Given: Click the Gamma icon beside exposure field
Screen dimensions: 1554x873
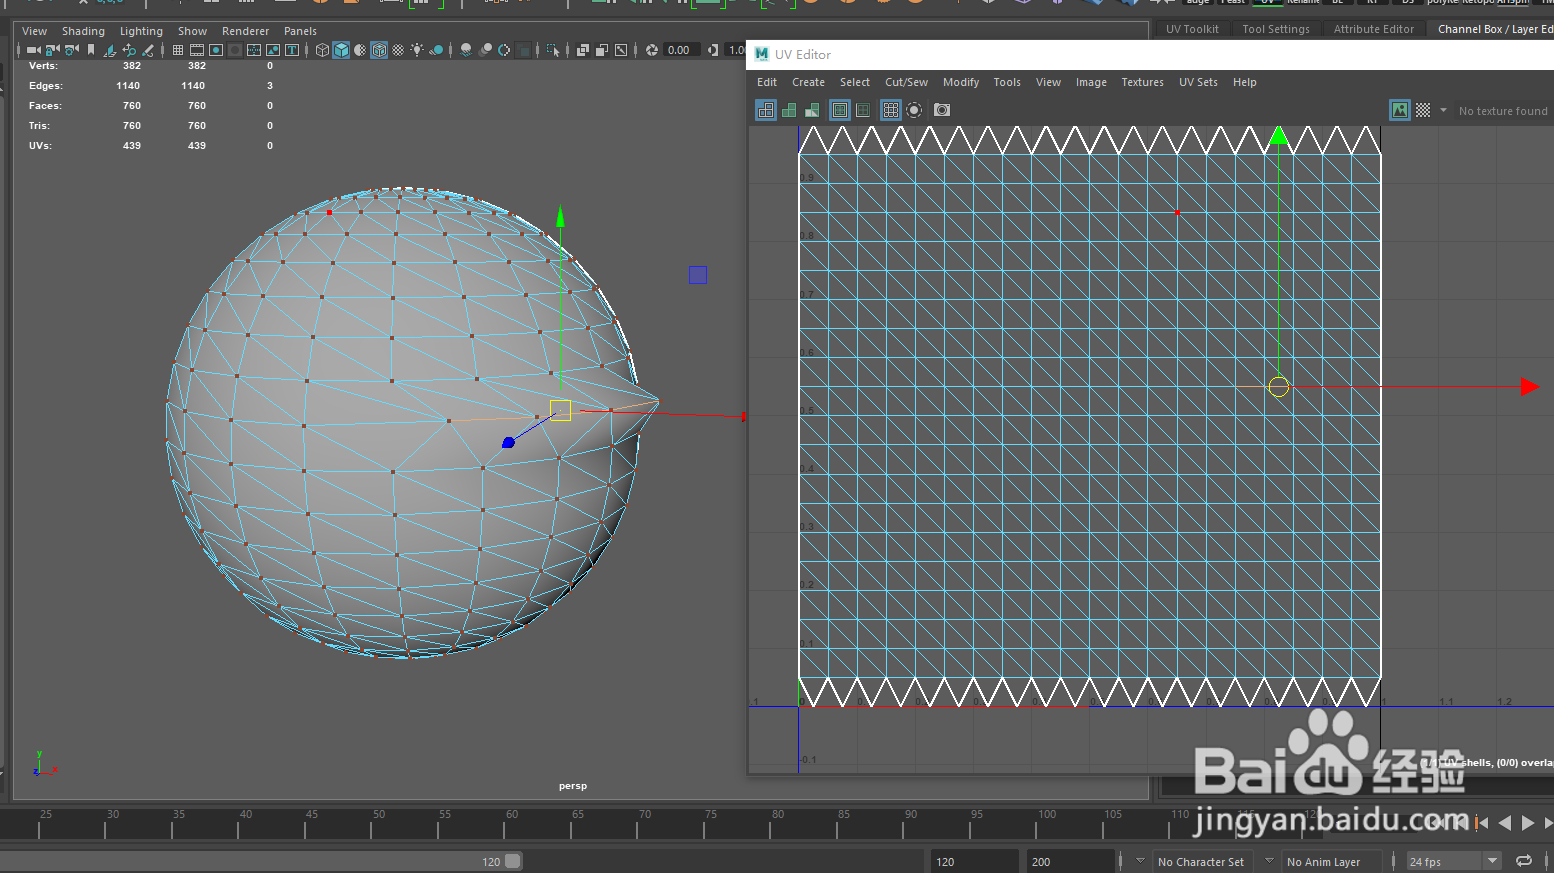Looking at the screenshot, I should 713,50.
